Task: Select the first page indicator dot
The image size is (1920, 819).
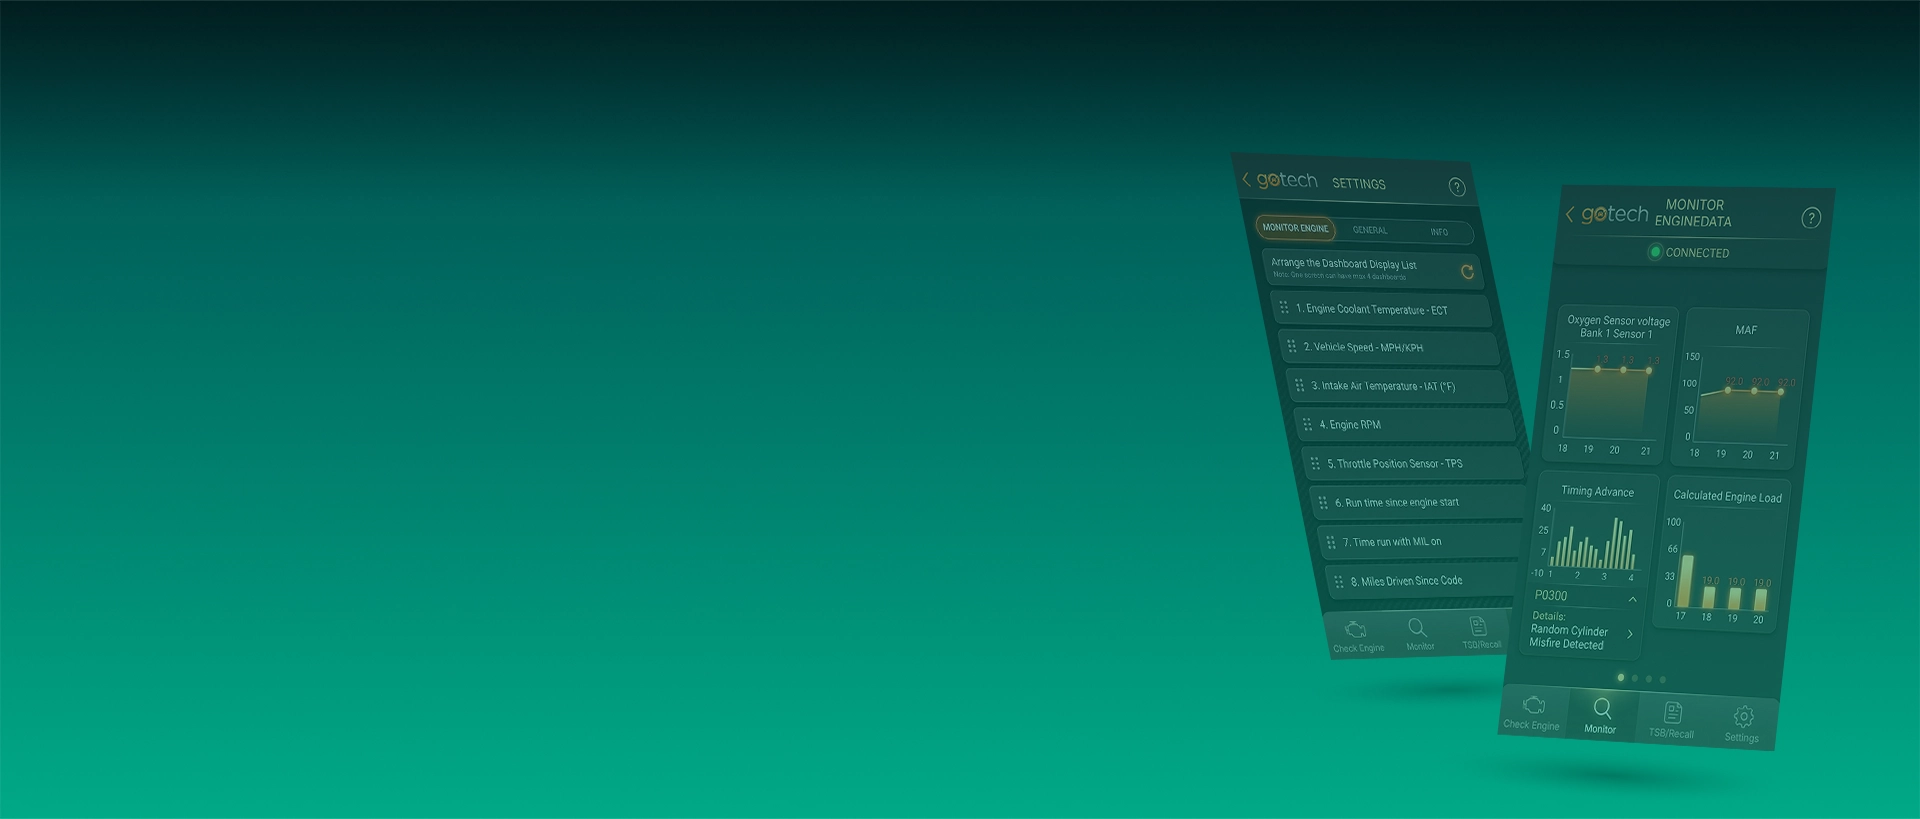Action: 1621,678
